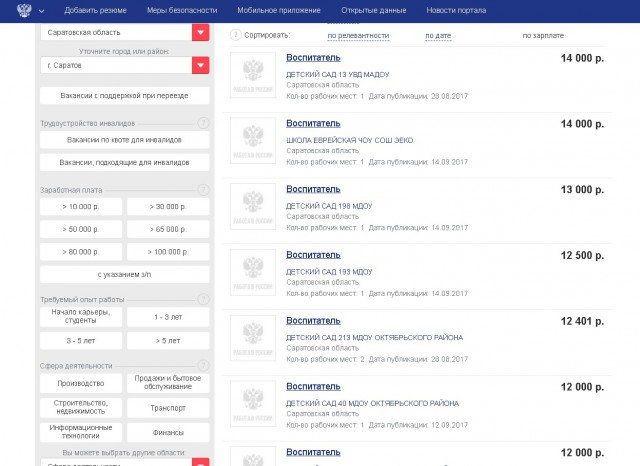Screen dimensions: 640x466
Task: Click help icon next to 'Заработная плата'
Action: click(203, 190)
